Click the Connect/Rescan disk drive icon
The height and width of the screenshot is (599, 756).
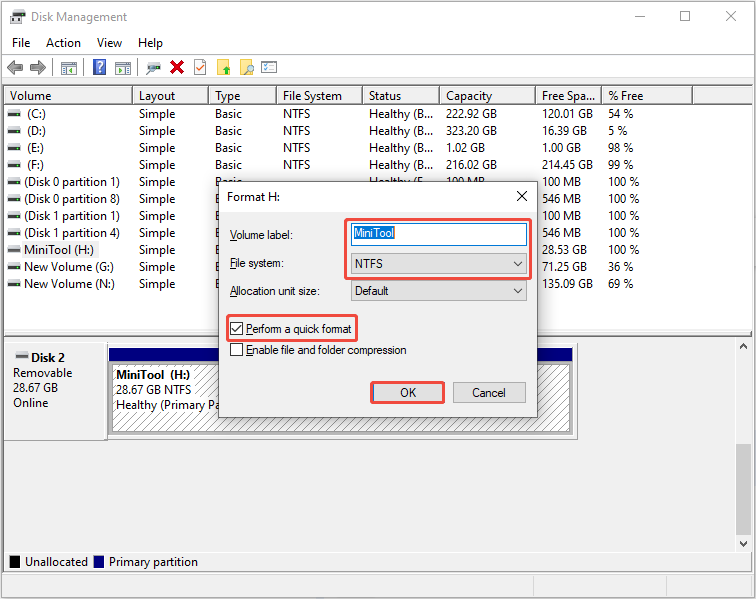[x=153, y=68]
